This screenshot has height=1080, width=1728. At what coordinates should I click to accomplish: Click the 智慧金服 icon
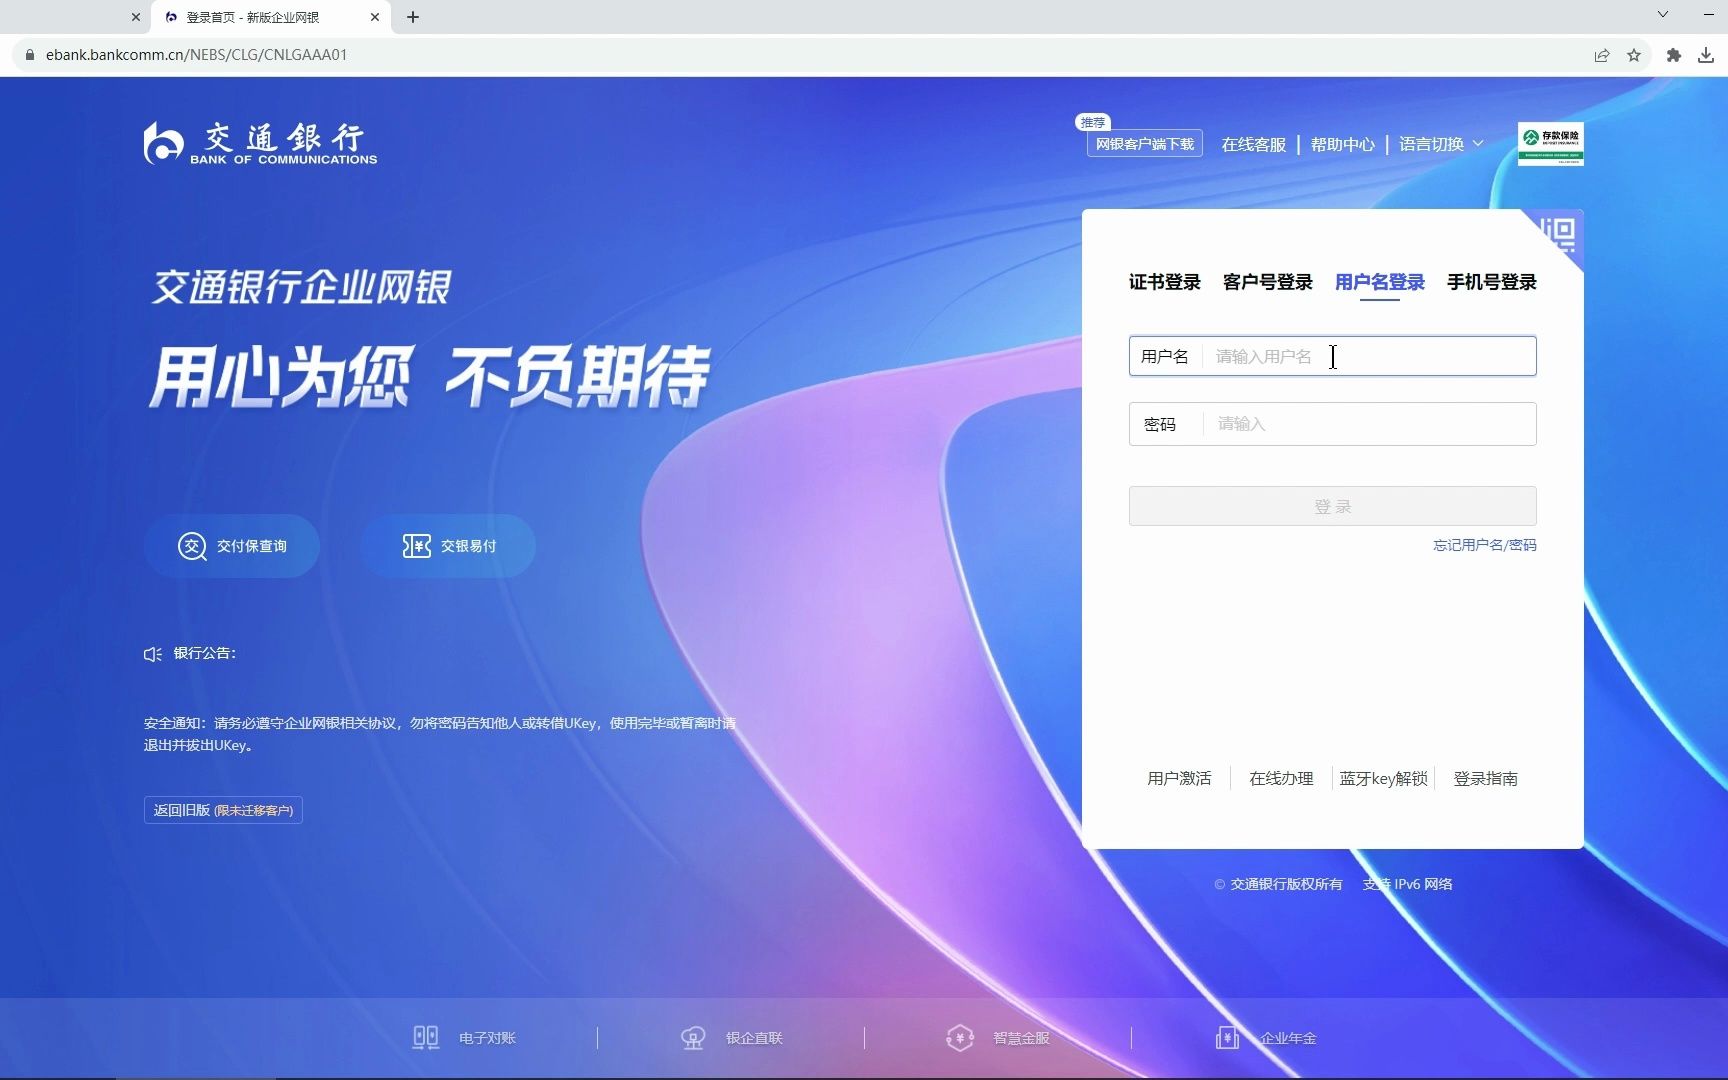pyautogui.click(x=960, y=1038)
